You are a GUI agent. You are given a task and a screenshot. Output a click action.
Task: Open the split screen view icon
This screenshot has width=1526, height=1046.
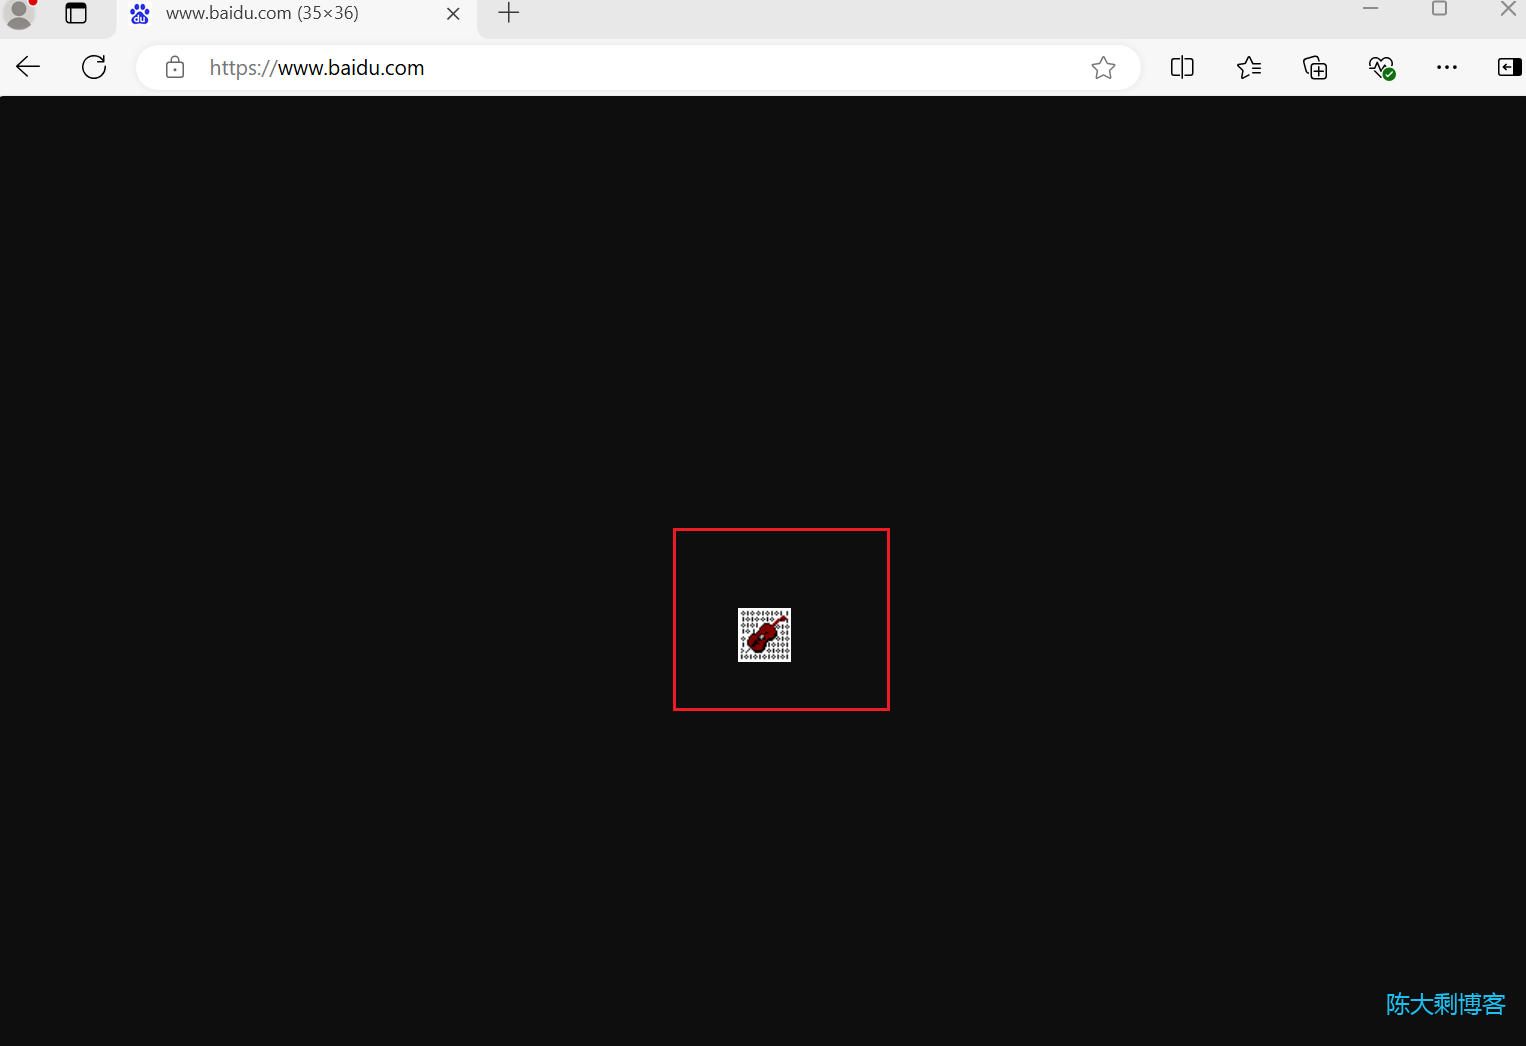[1182, 67]
